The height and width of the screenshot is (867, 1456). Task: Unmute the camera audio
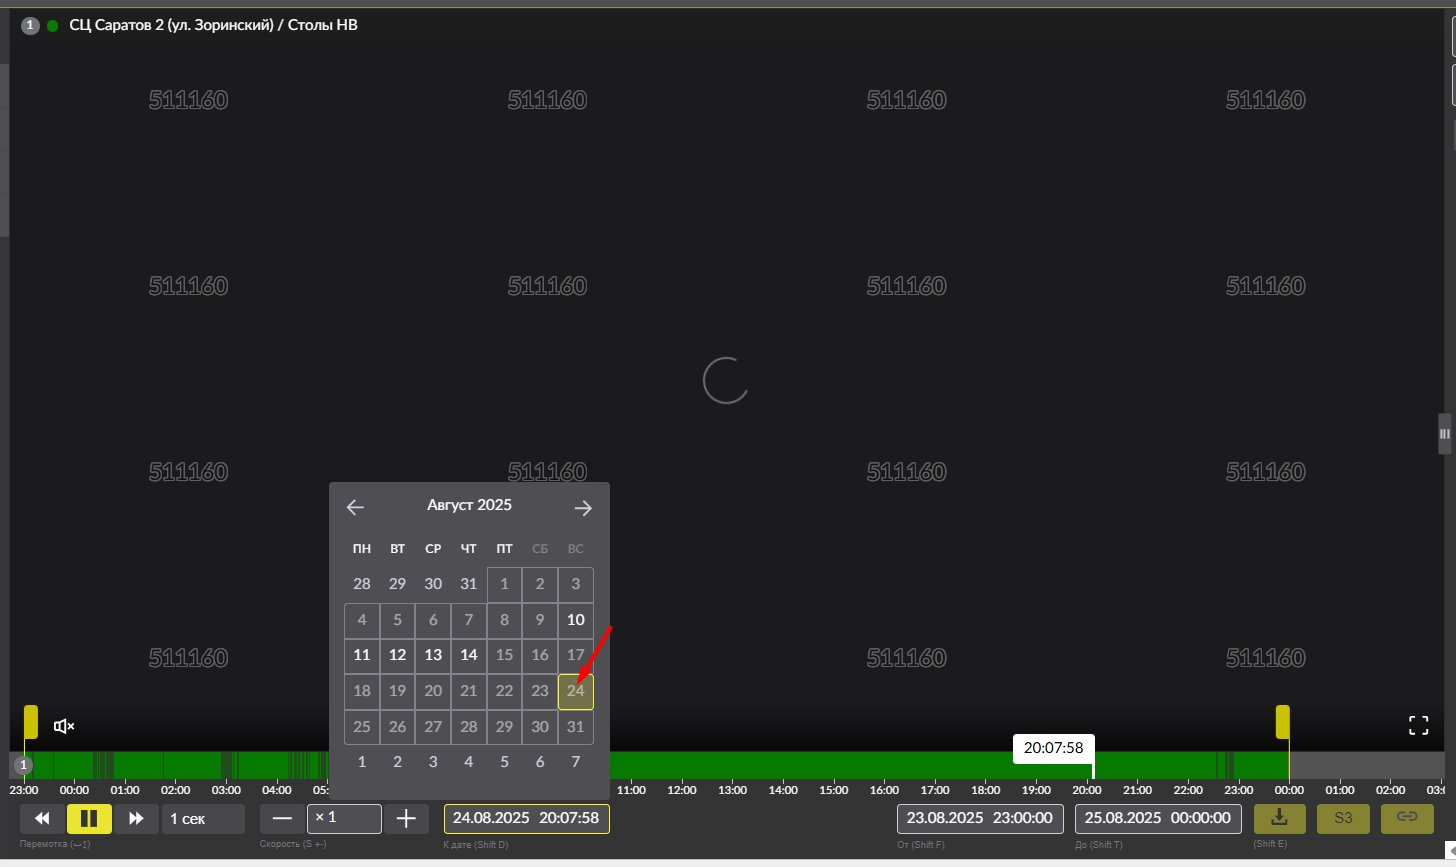(64, 726)
